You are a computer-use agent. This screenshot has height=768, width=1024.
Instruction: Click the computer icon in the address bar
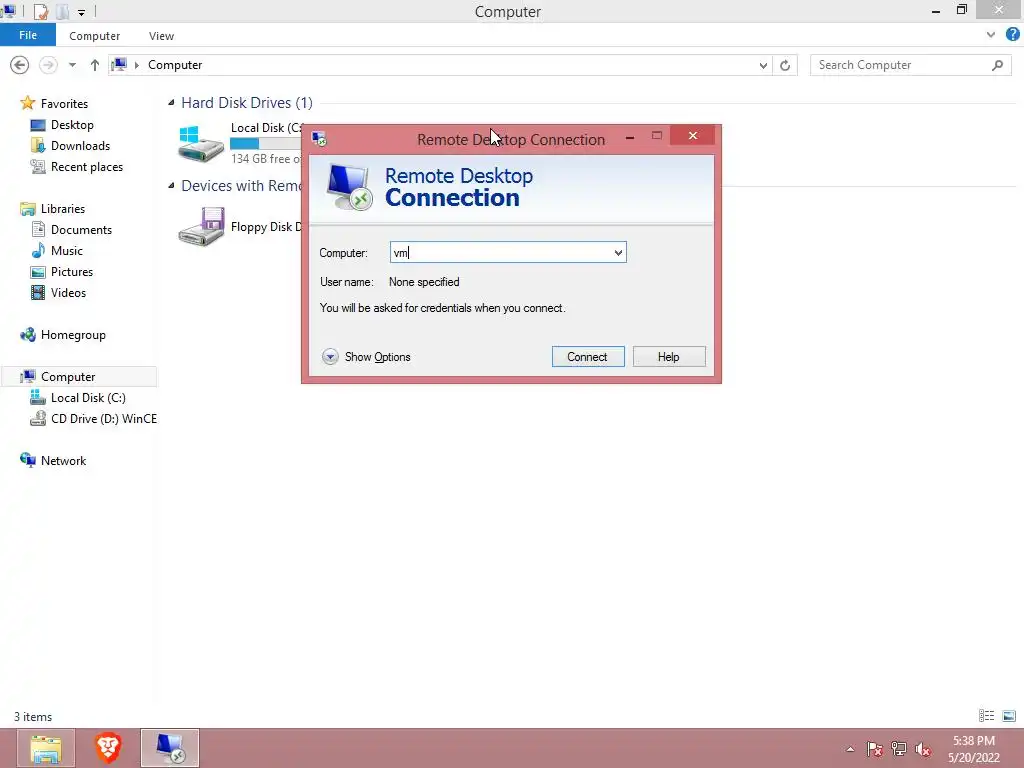tap(120, 65)
